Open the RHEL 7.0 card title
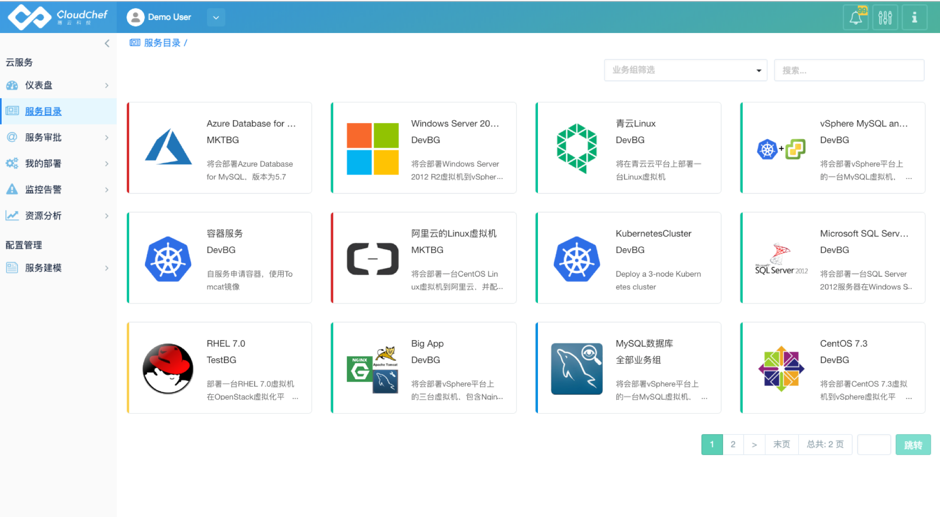 tap(226, 344)
